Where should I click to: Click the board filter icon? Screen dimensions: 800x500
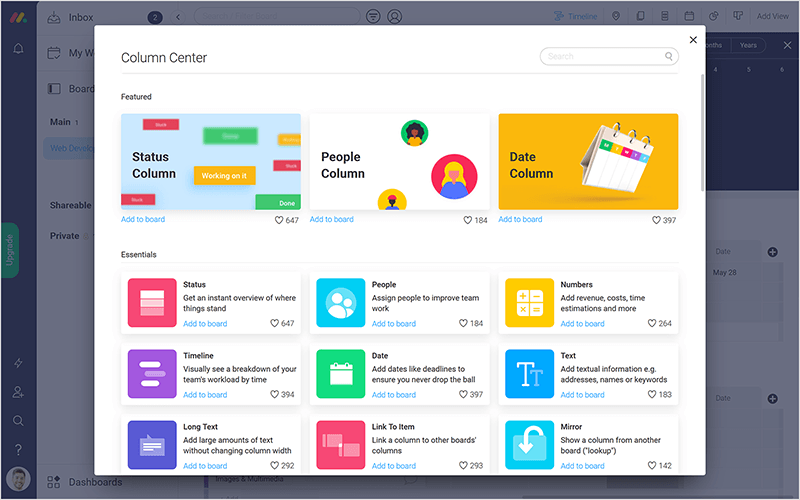pyautogui.click(x=373, y=16)
